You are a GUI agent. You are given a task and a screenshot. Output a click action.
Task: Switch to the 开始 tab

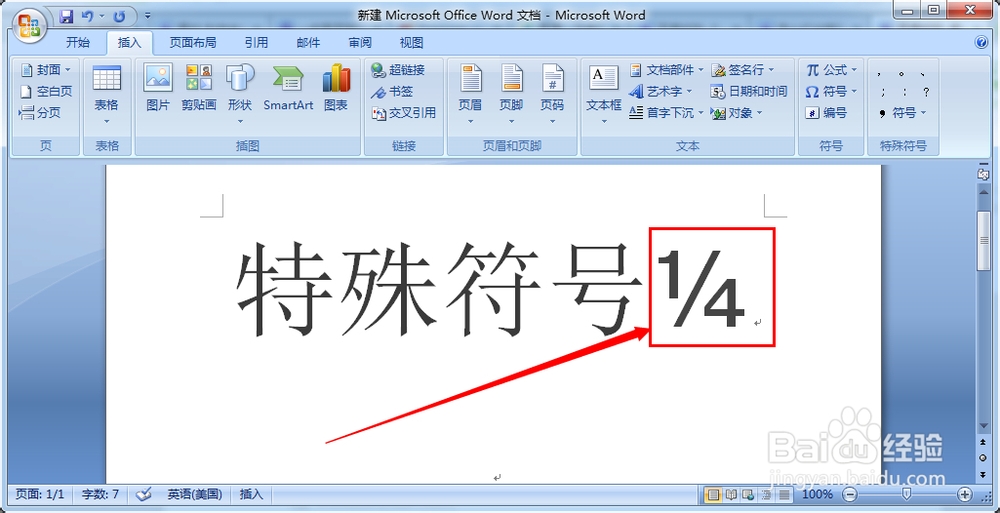pos(78,43)
